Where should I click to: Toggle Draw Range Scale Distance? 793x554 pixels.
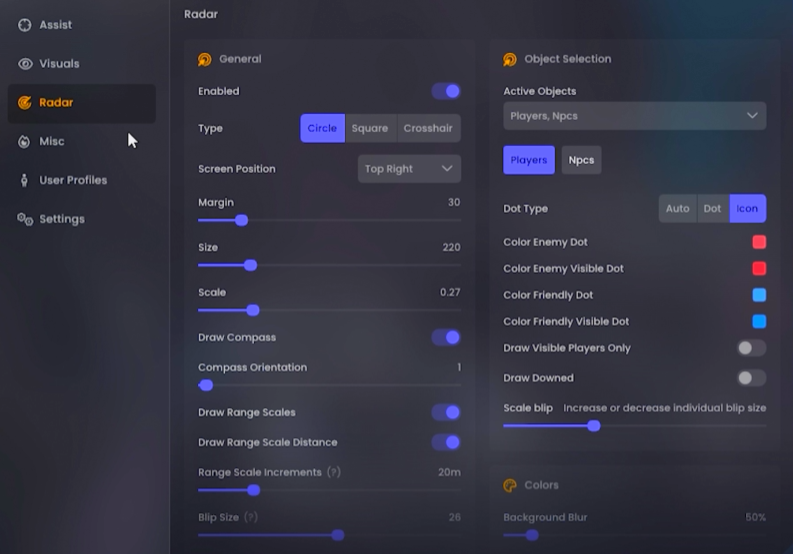pyautogui.click(x=446, y=442)
